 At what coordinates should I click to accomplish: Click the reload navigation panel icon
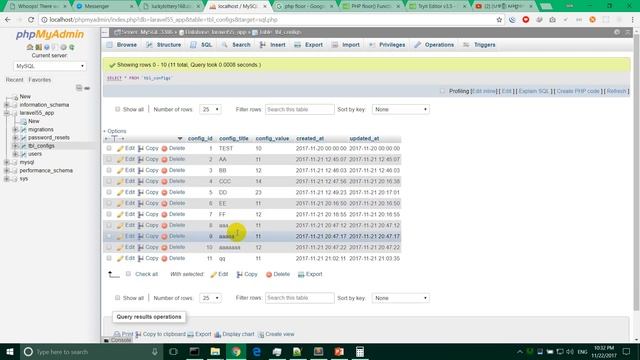pos(71,47)
